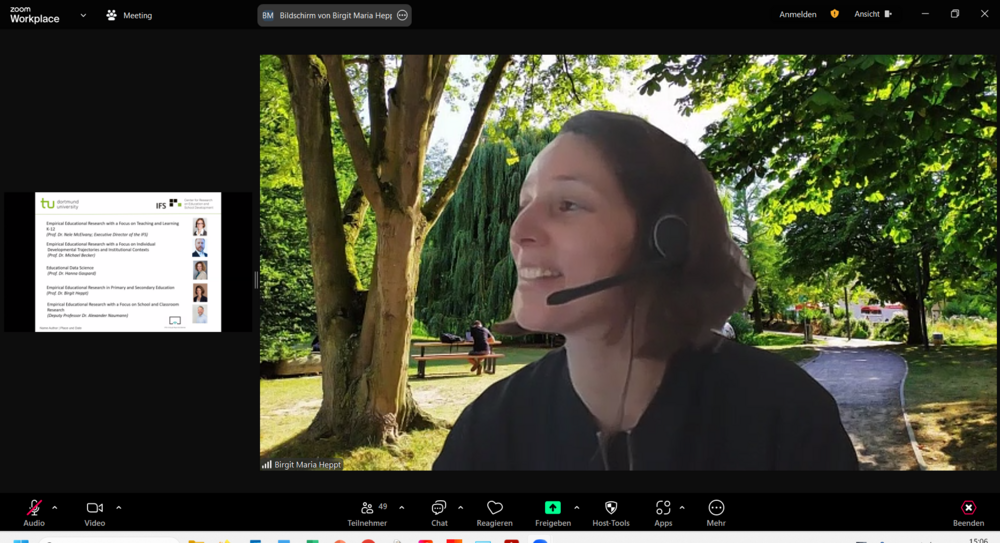This screenshot has height=543, width=1000.
Task: Open the Ansicht view menu
Action: [872, 14]
